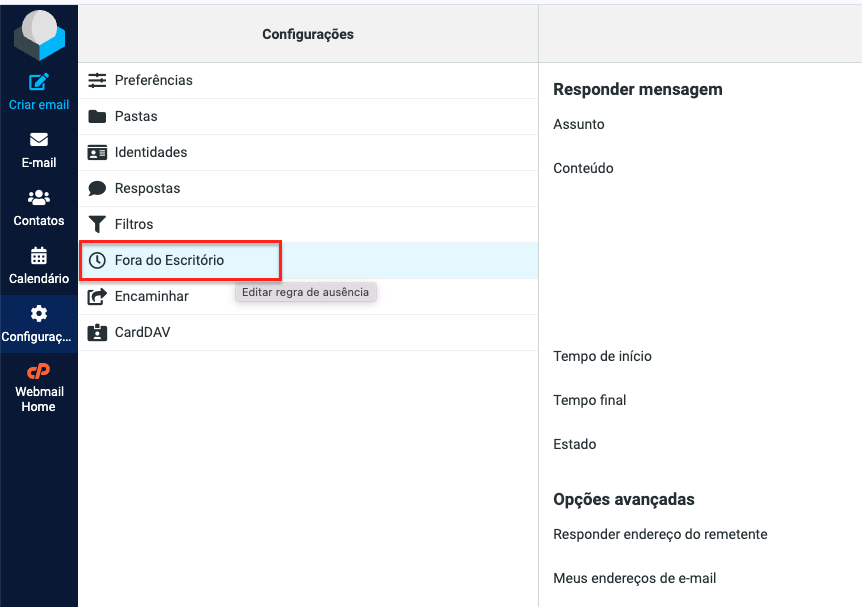Screen dimensions: 862x607
Task: Click the Preferências sliders icon
Action: tap(97, 80)
